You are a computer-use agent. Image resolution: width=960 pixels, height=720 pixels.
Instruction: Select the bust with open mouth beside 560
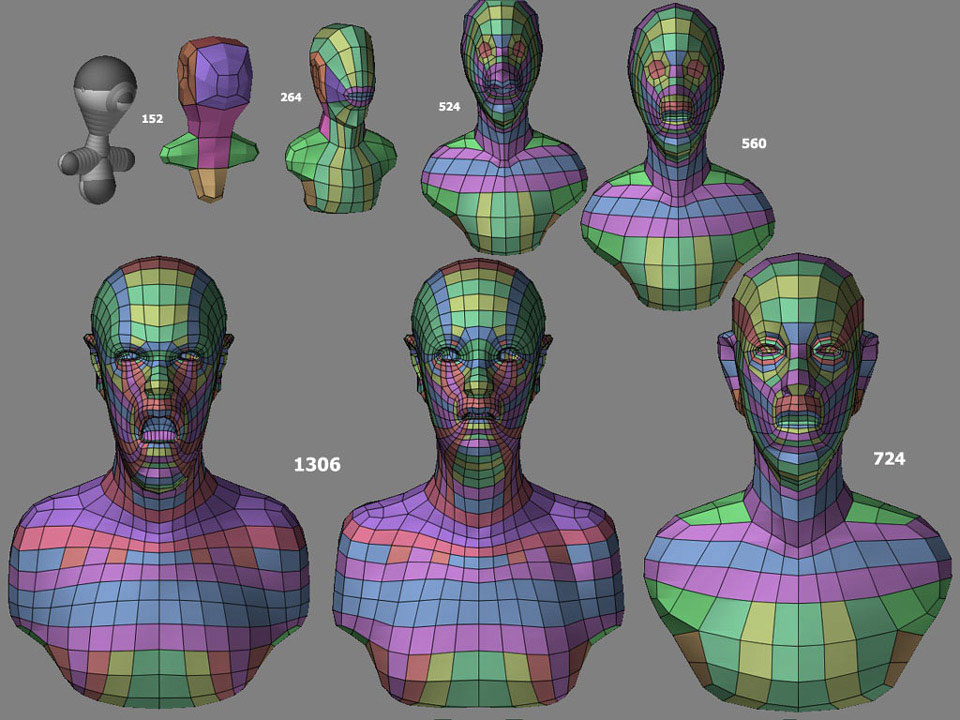678,157
